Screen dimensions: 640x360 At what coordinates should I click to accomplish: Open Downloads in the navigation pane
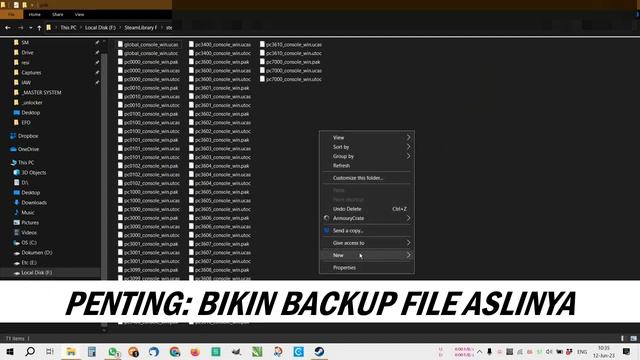click(34, 202)
